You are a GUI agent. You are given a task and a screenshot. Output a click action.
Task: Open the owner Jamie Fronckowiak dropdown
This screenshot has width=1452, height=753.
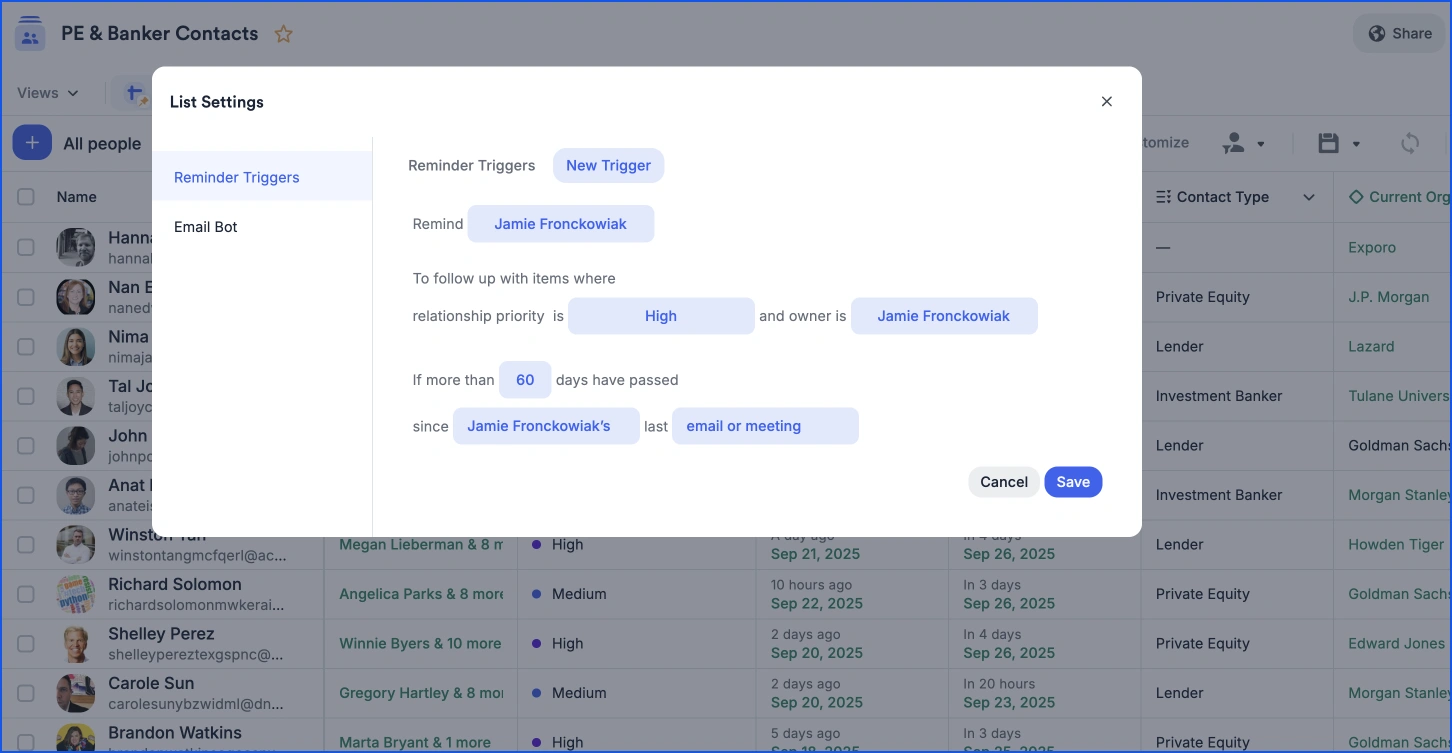(x=944, y=316)
